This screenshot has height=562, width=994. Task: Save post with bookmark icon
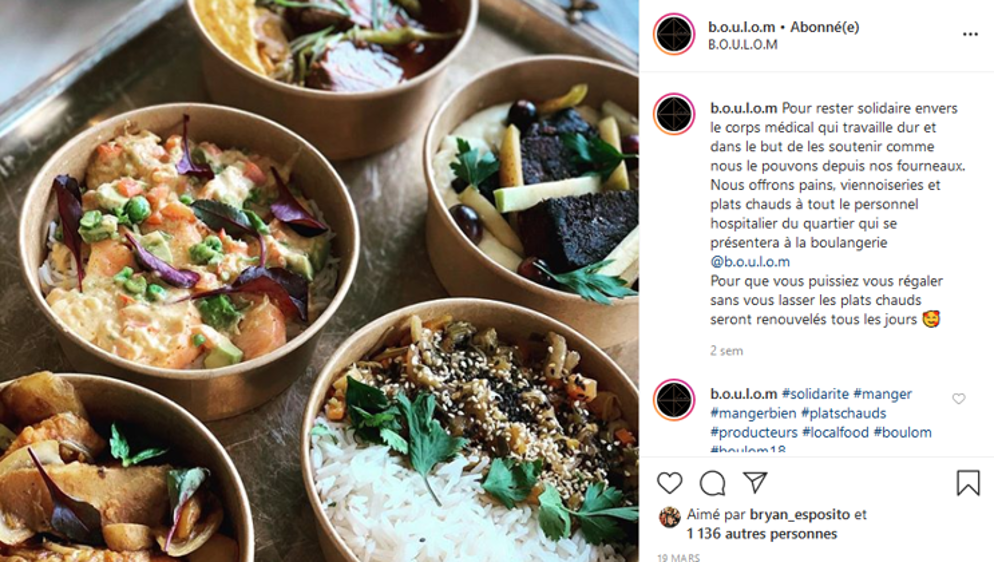(968, 483)
